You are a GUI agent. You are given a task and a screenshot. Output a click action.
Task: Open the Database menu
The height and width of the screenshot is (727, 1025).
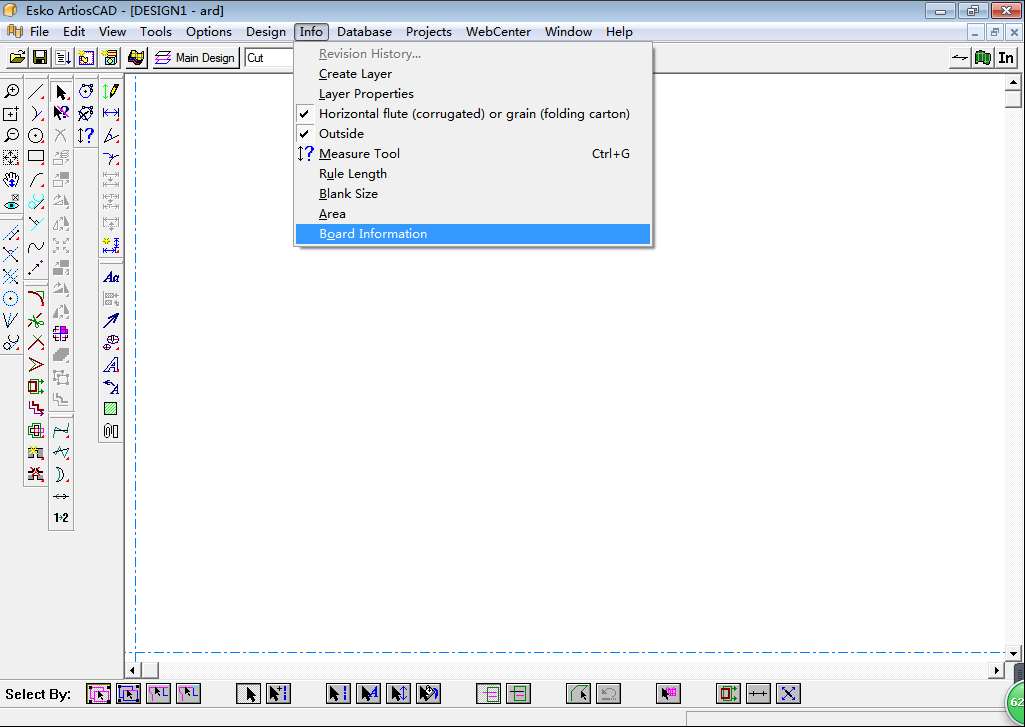coord(364,31)
